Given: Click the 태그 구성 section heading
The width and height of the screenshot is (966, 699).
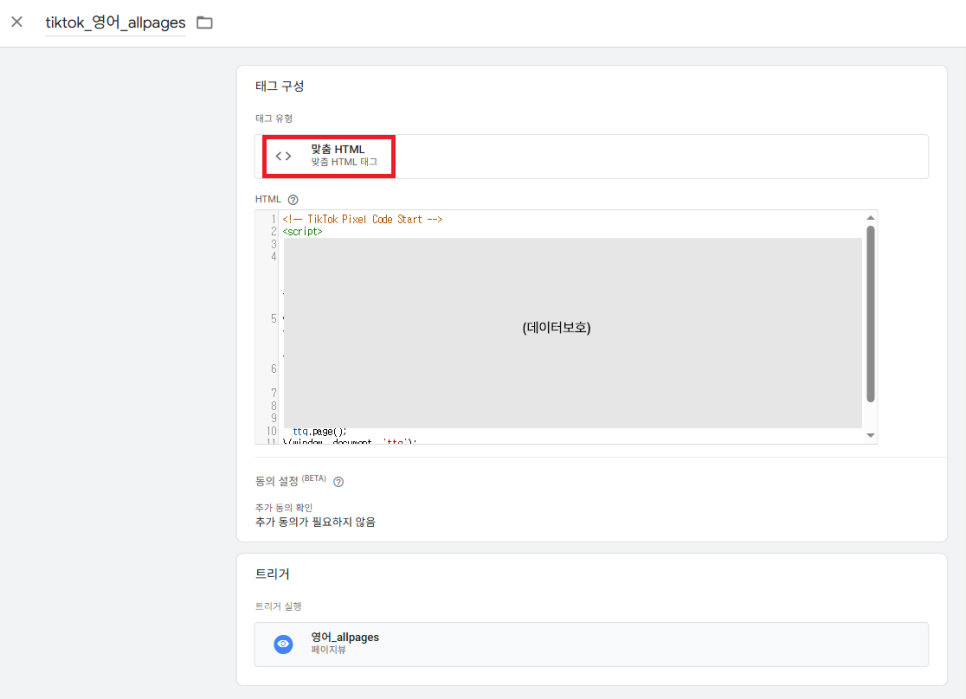Looking at the screenshot, I should pyautogui.click(x=279, y=86).
